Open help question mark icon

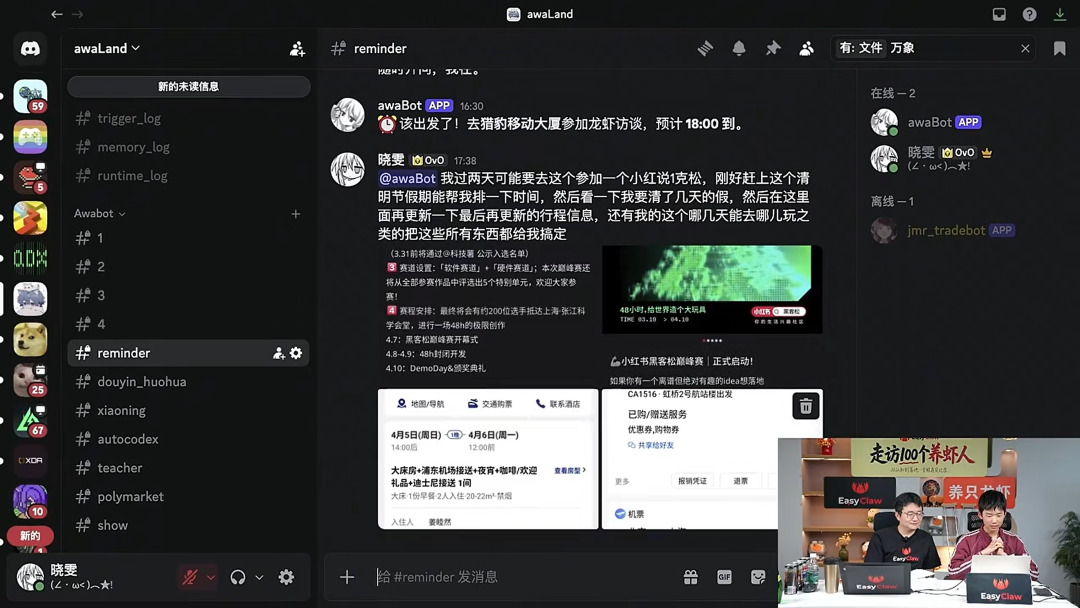(1029, 14)
